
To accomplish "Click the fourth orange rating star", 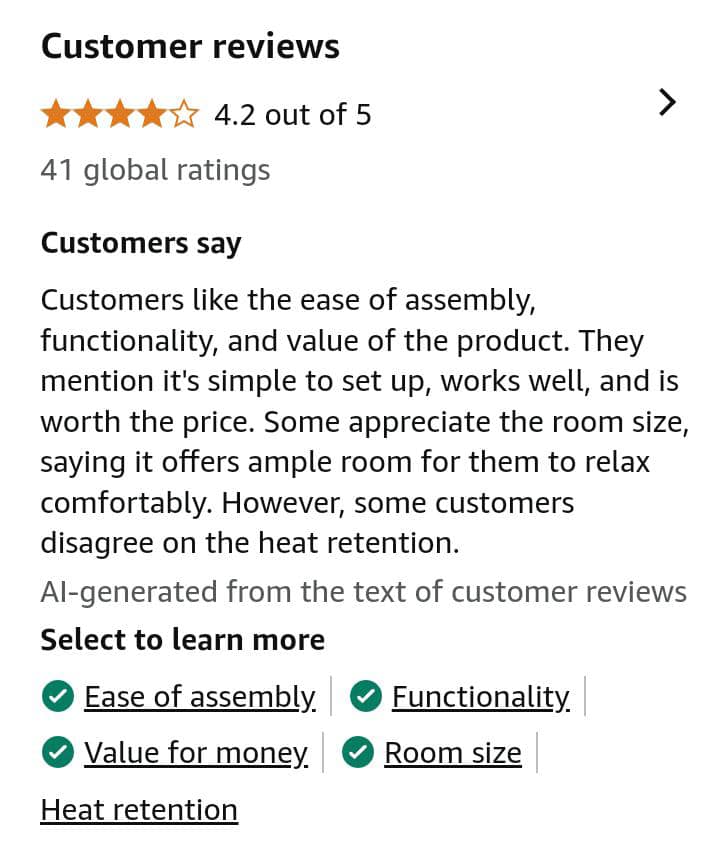I will [x=152, y=115].
